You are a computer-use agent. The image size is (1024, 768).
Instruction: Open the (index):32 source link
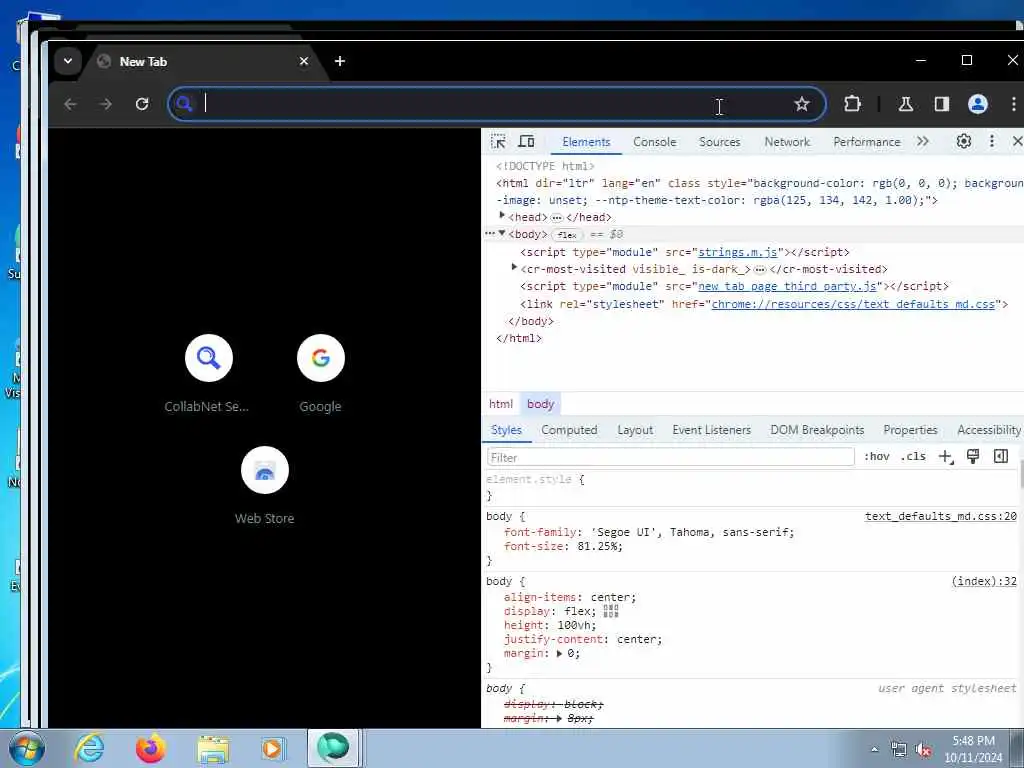click(x=984, y=581)
